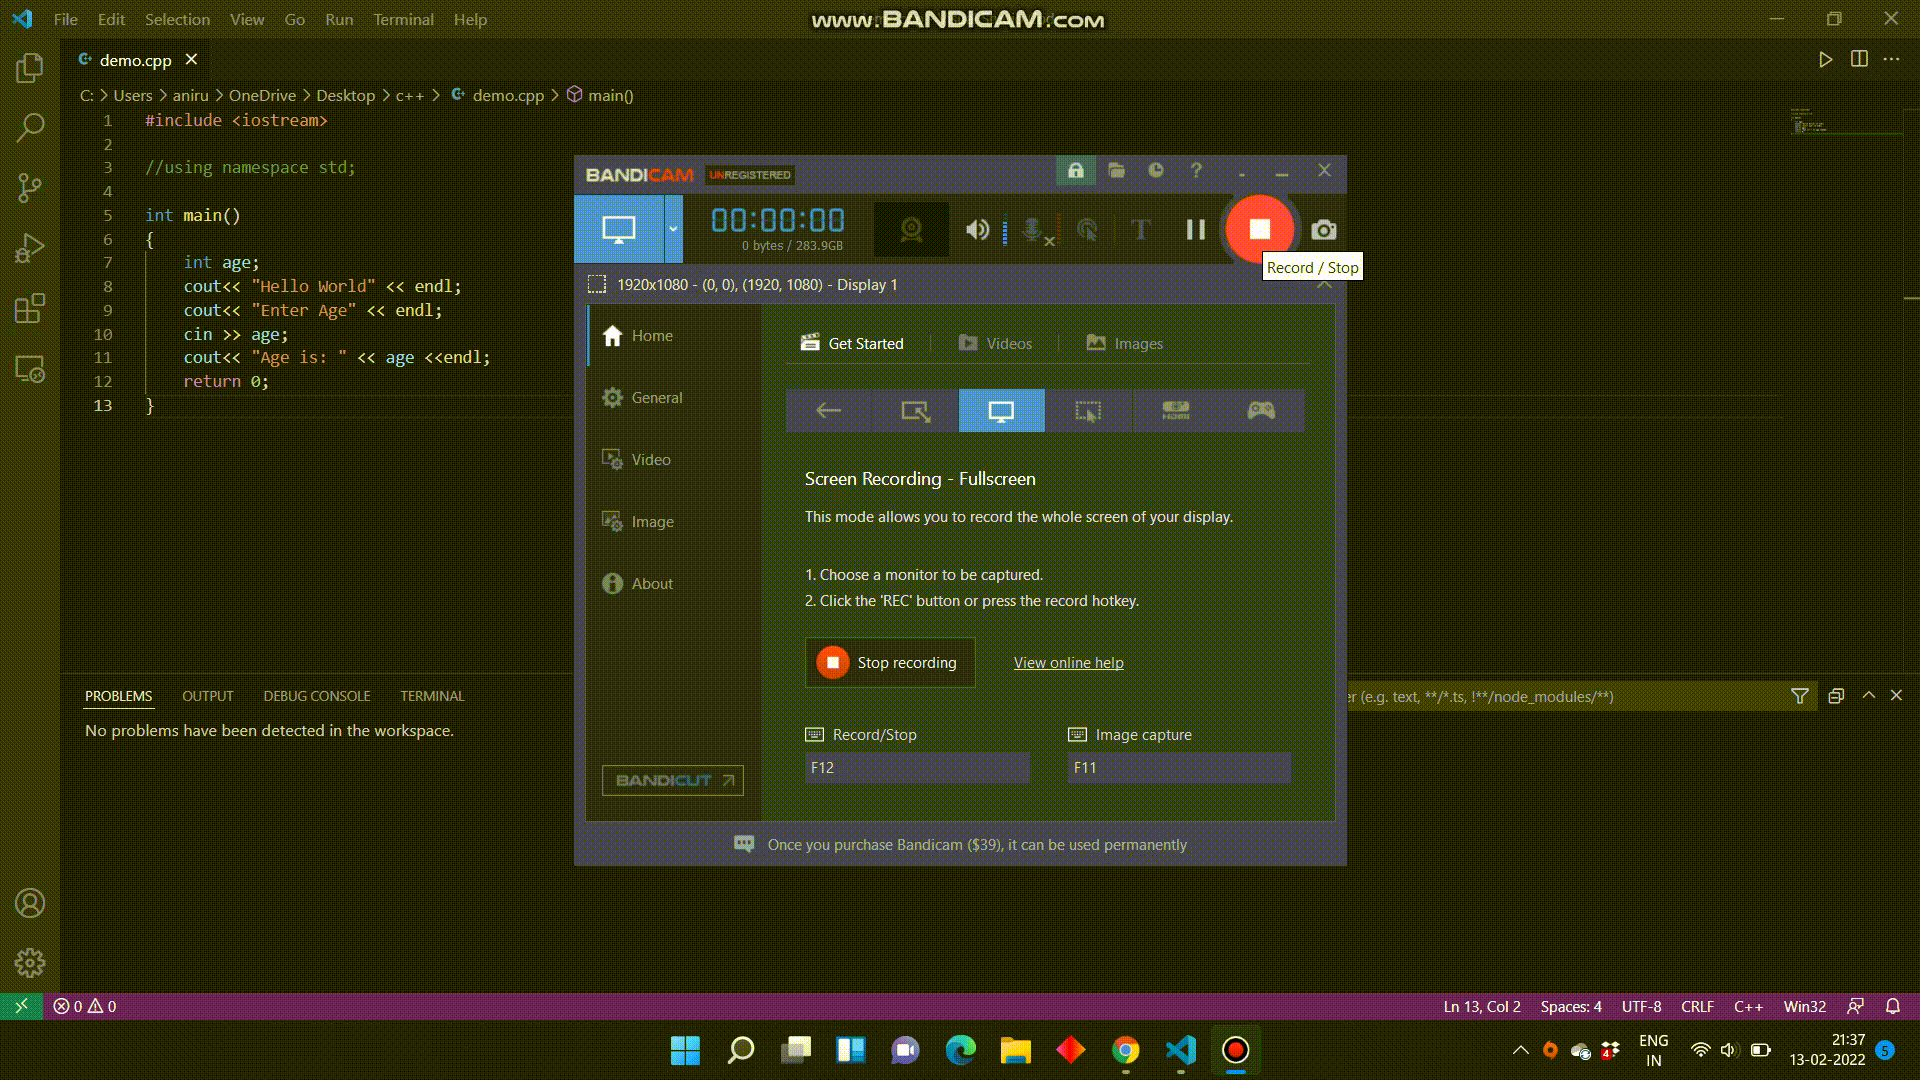Screen dimensions: 1920x1080
Task: Open the text overlay tool (T icon)
Action: (1140, 230)
